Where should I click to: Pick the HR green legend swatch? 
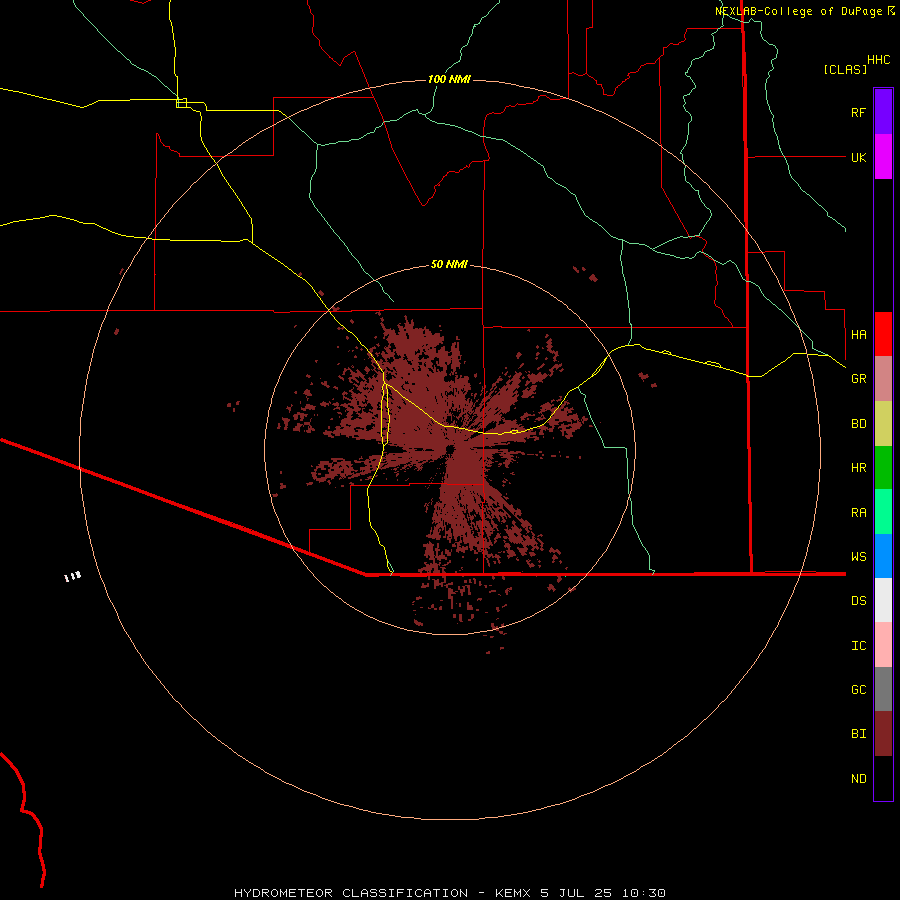(883, 468)
